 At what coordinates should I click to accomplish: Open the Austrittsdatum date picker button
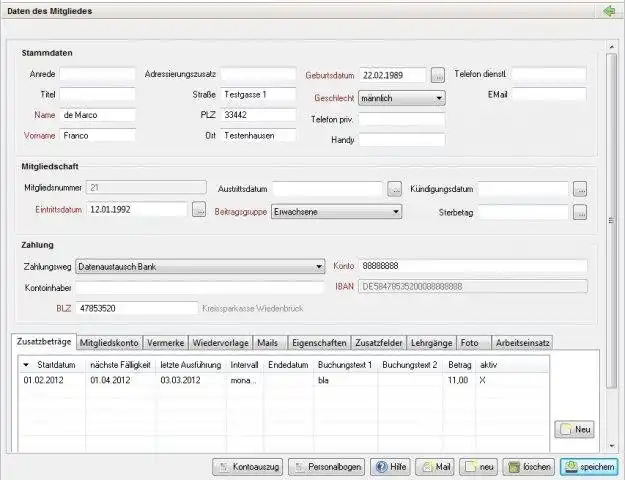[x=394, y=189]
